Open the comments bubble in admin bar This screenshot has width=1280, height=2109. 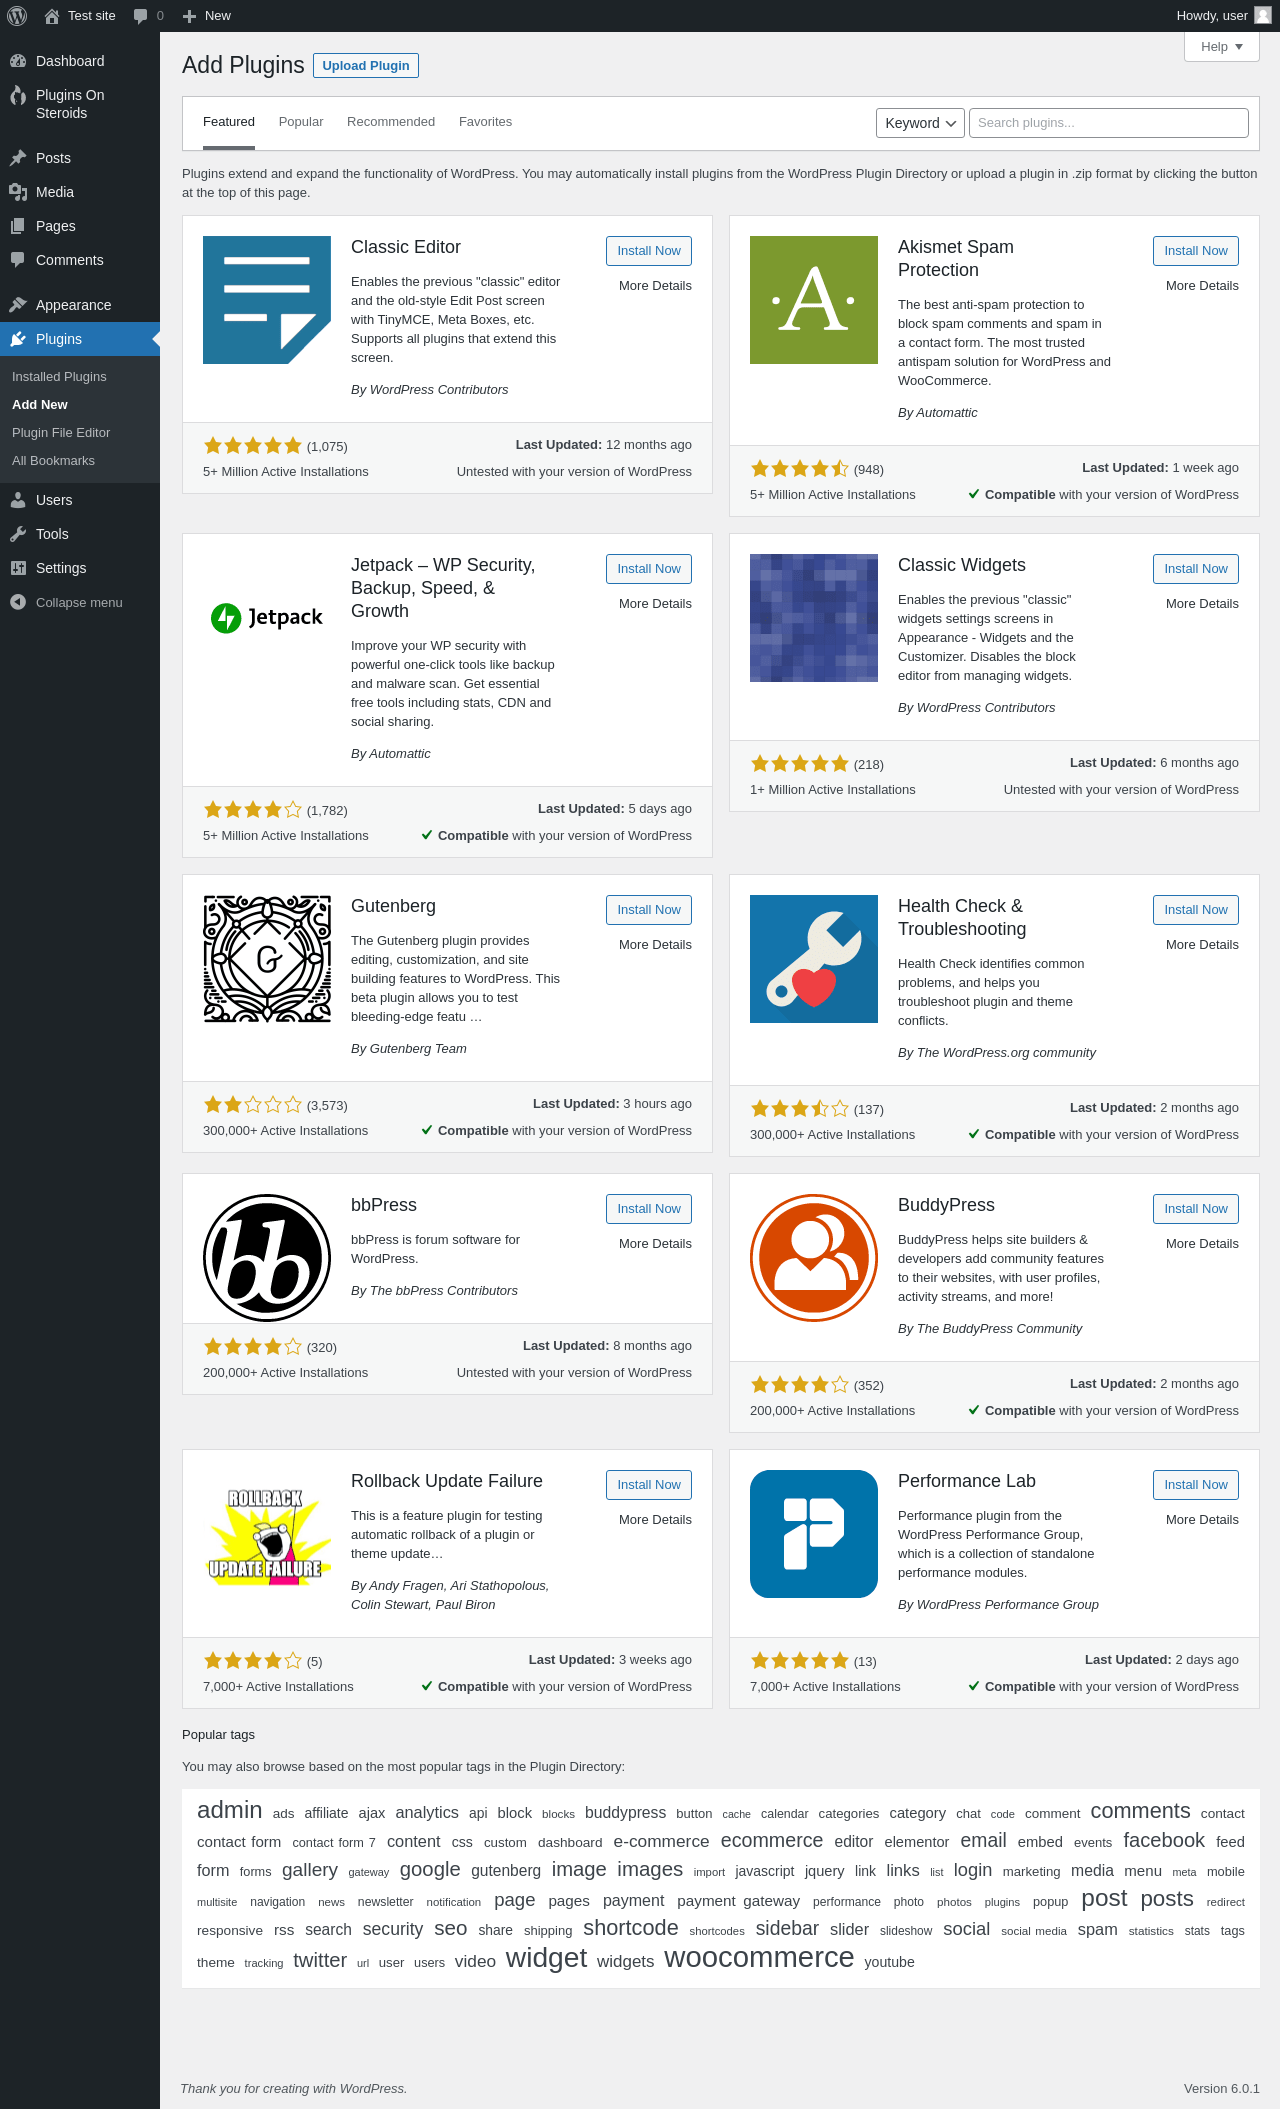point(141,16)
